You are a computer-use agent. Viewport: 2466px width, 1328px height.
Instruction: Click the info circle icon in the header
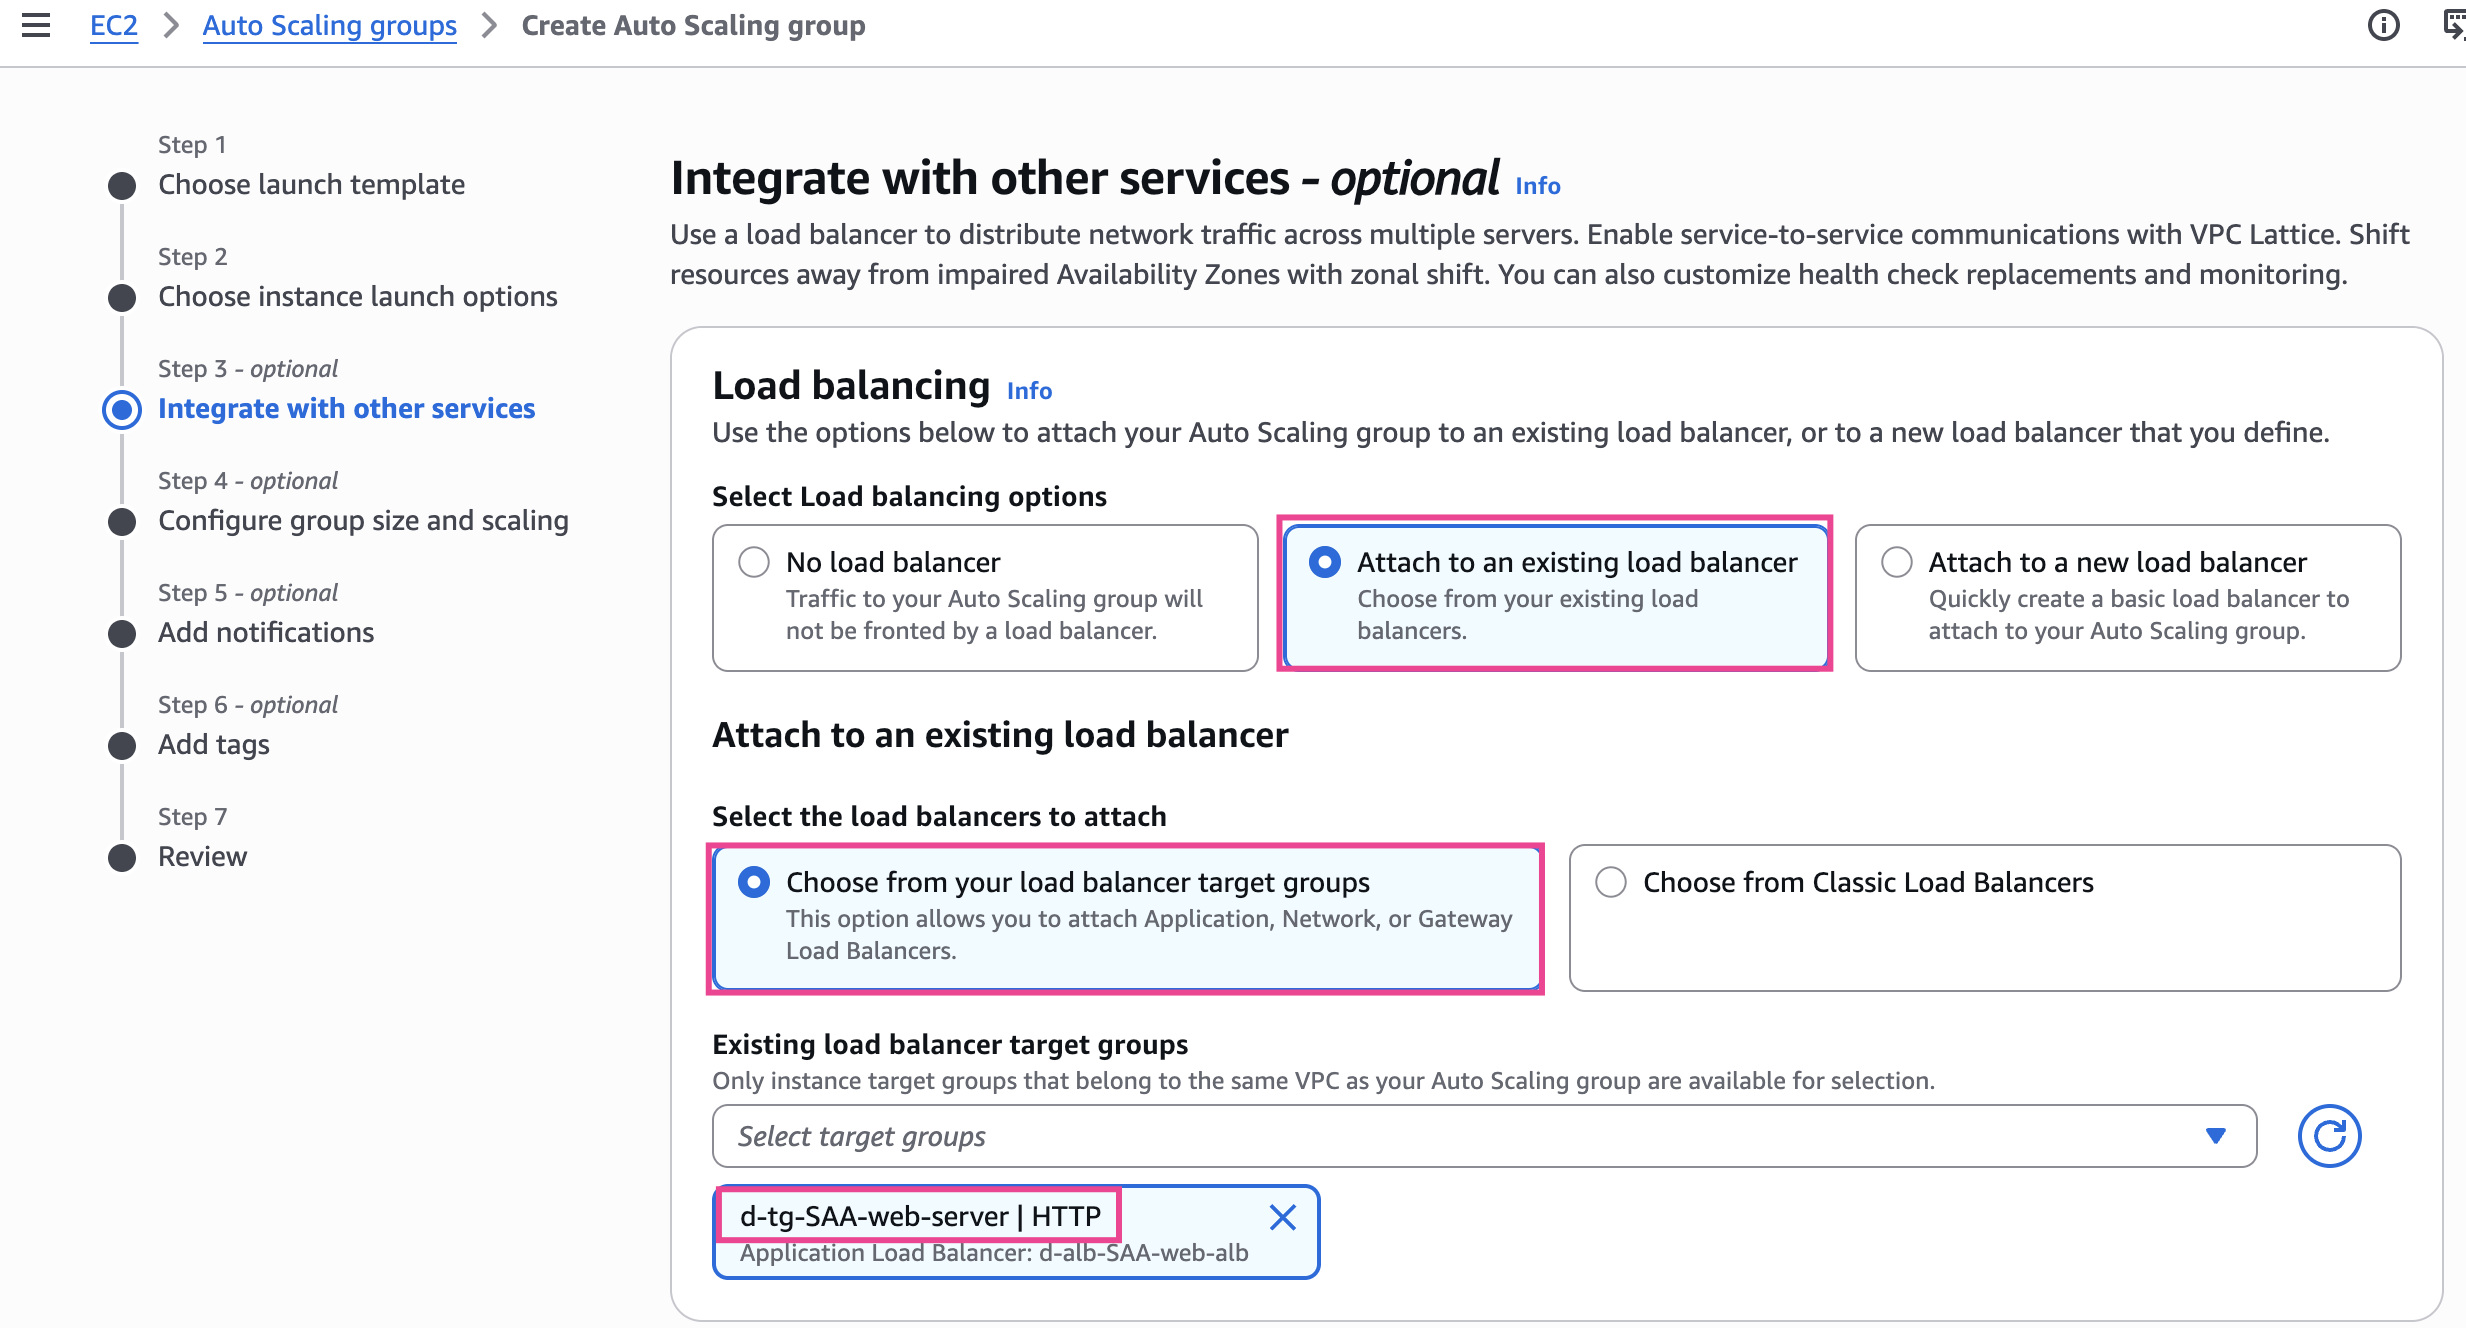click(2383, 25)
